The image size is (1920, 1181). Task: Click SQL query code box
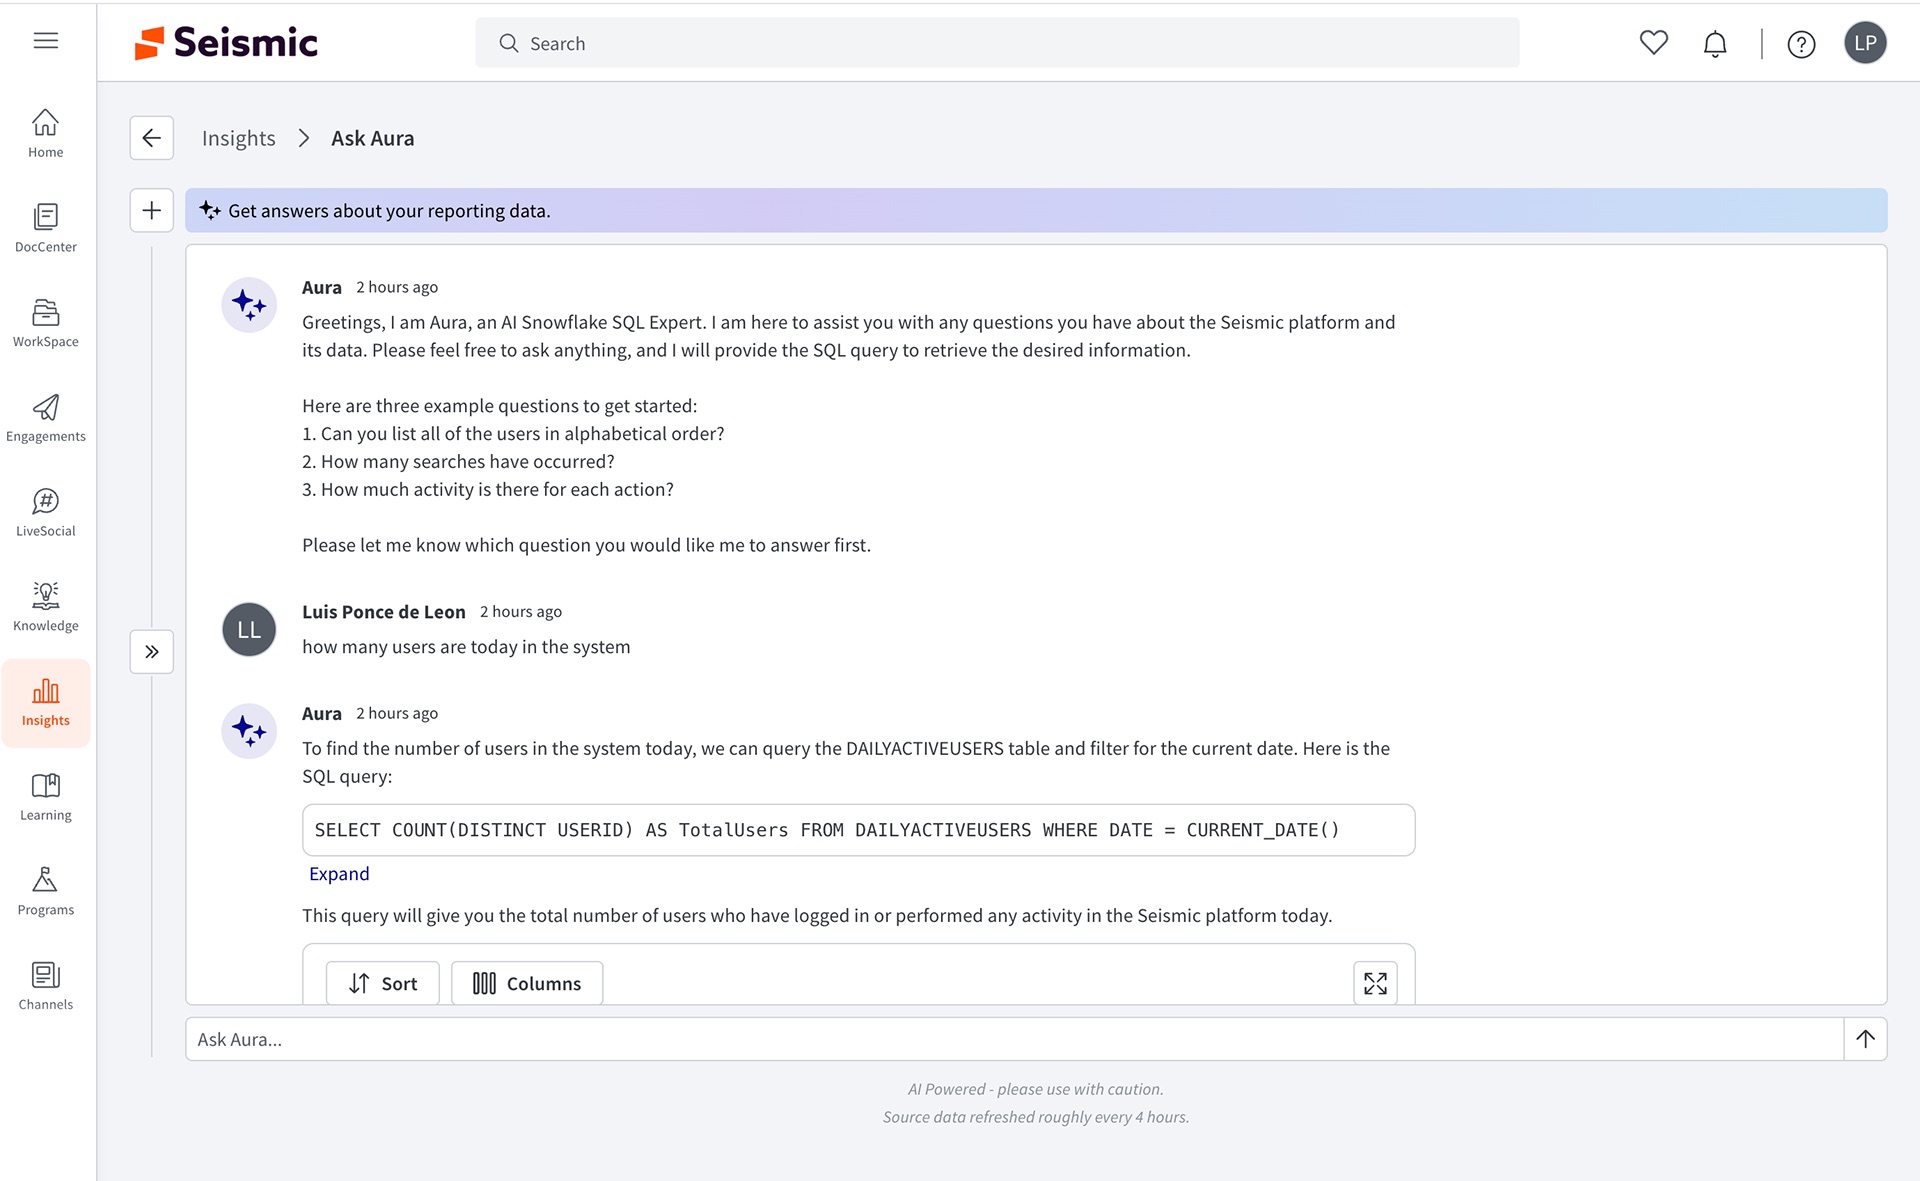[x=858, y=830]
